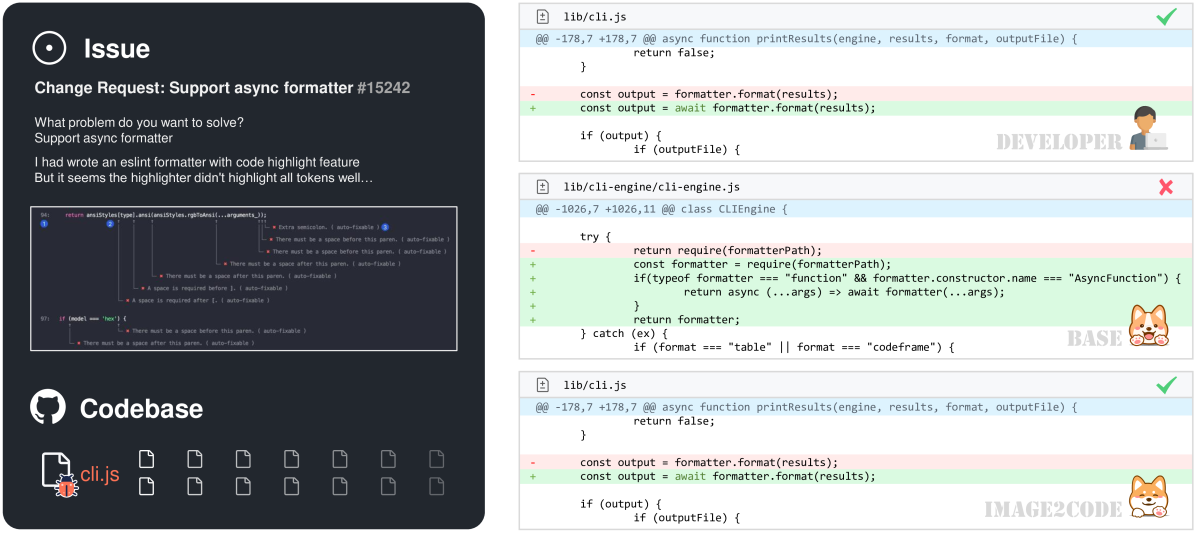The height and width of the screenshot is (534, 1196).
Task: Click the orange cli.js file label
Action: tap(100, 475)
